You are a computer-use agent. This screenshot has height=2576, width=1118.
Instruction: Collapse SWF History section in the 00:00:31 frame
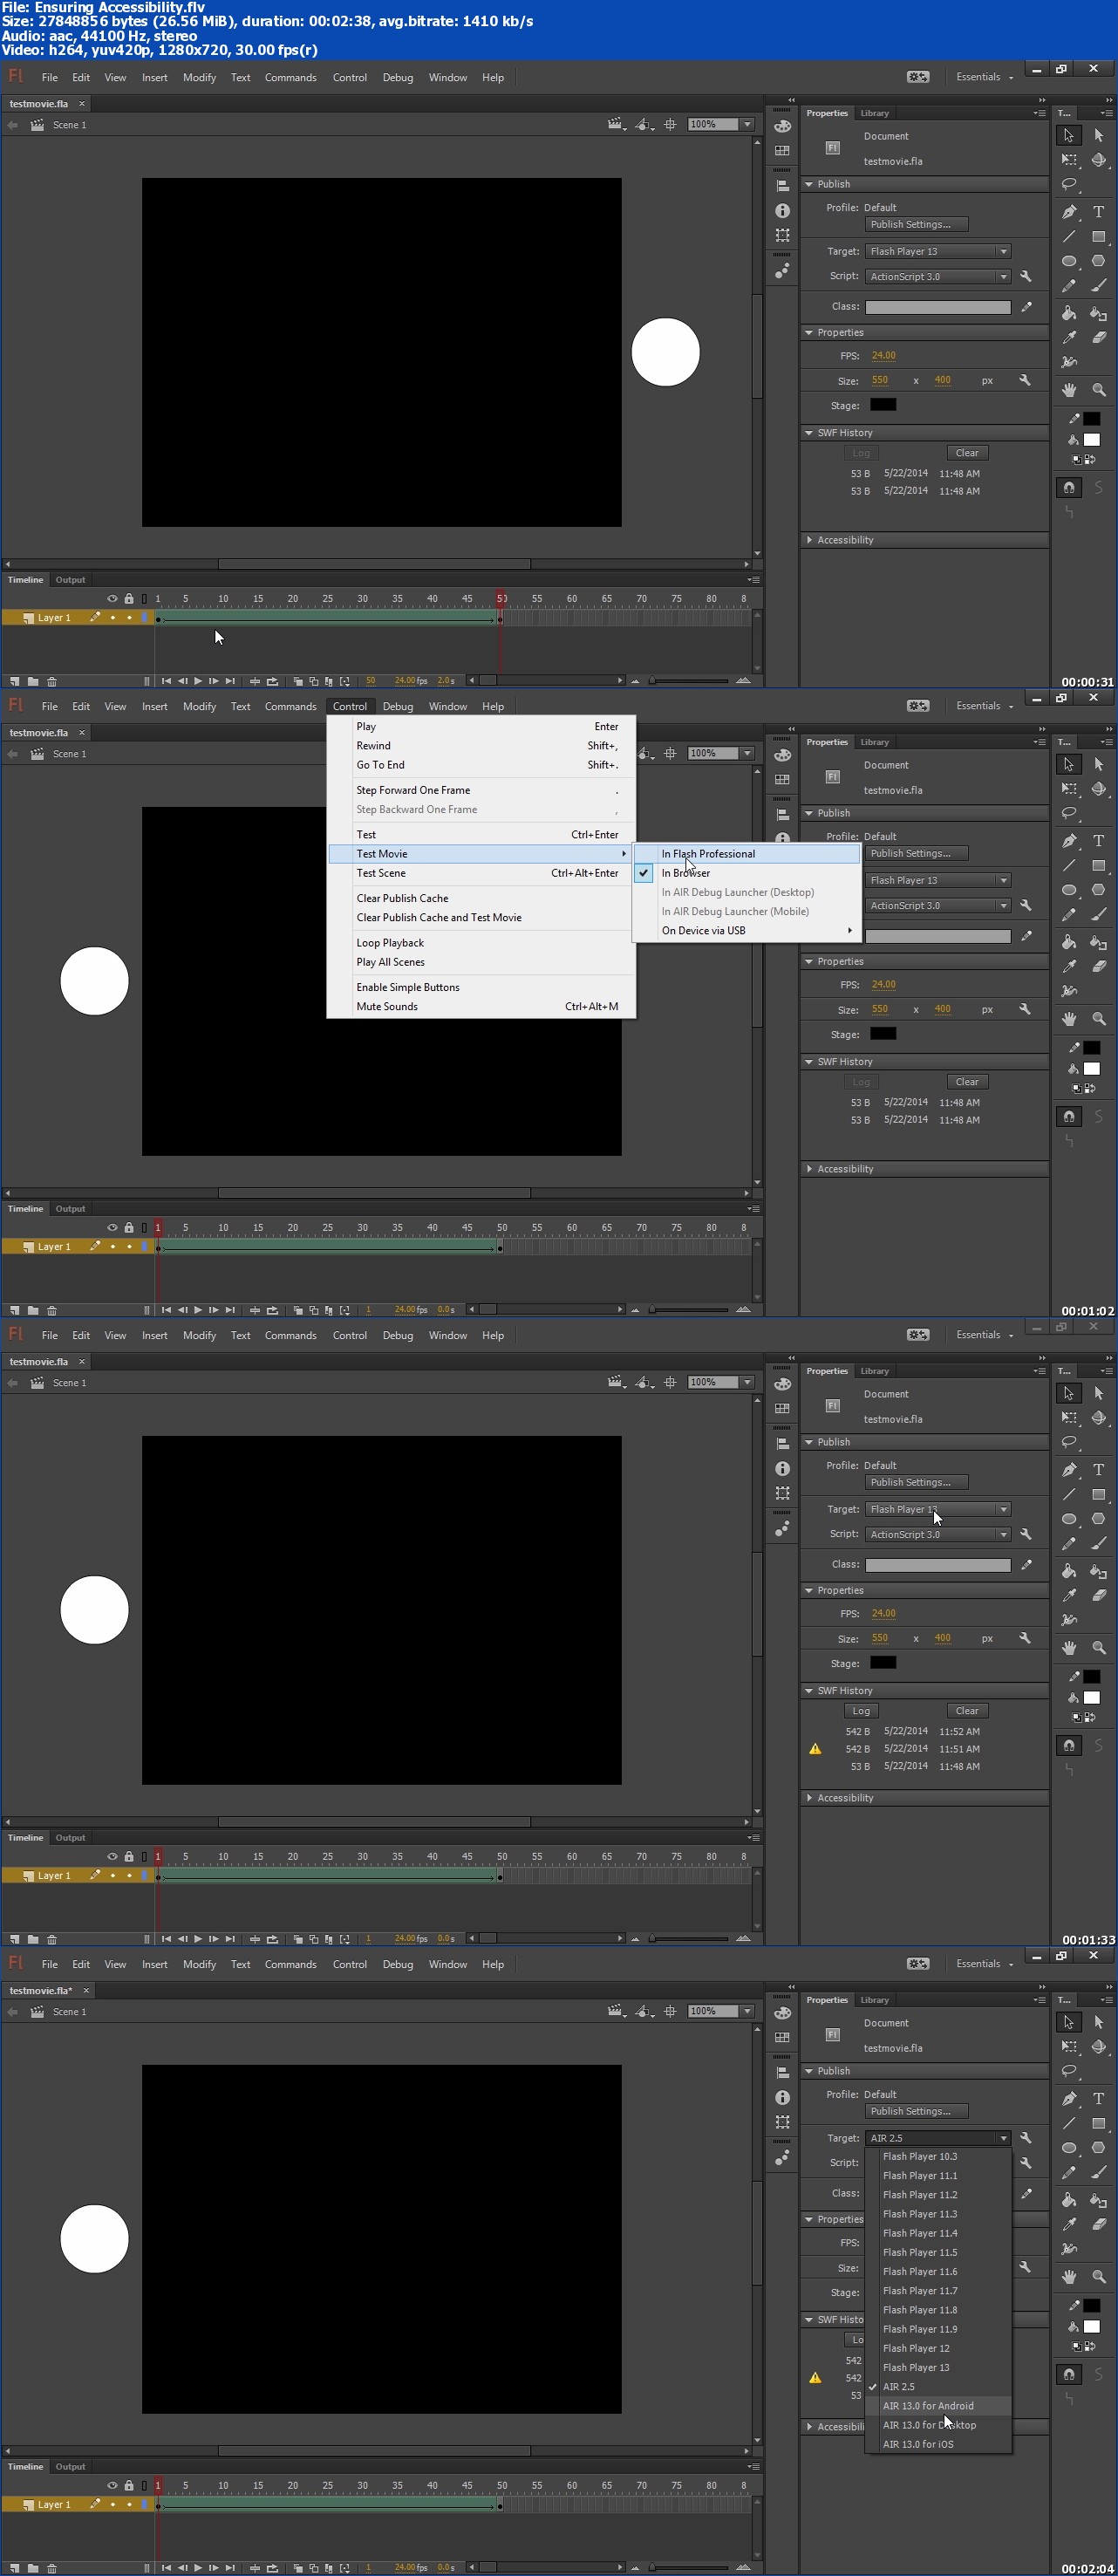pyautogui.click(x=809, y=433)
